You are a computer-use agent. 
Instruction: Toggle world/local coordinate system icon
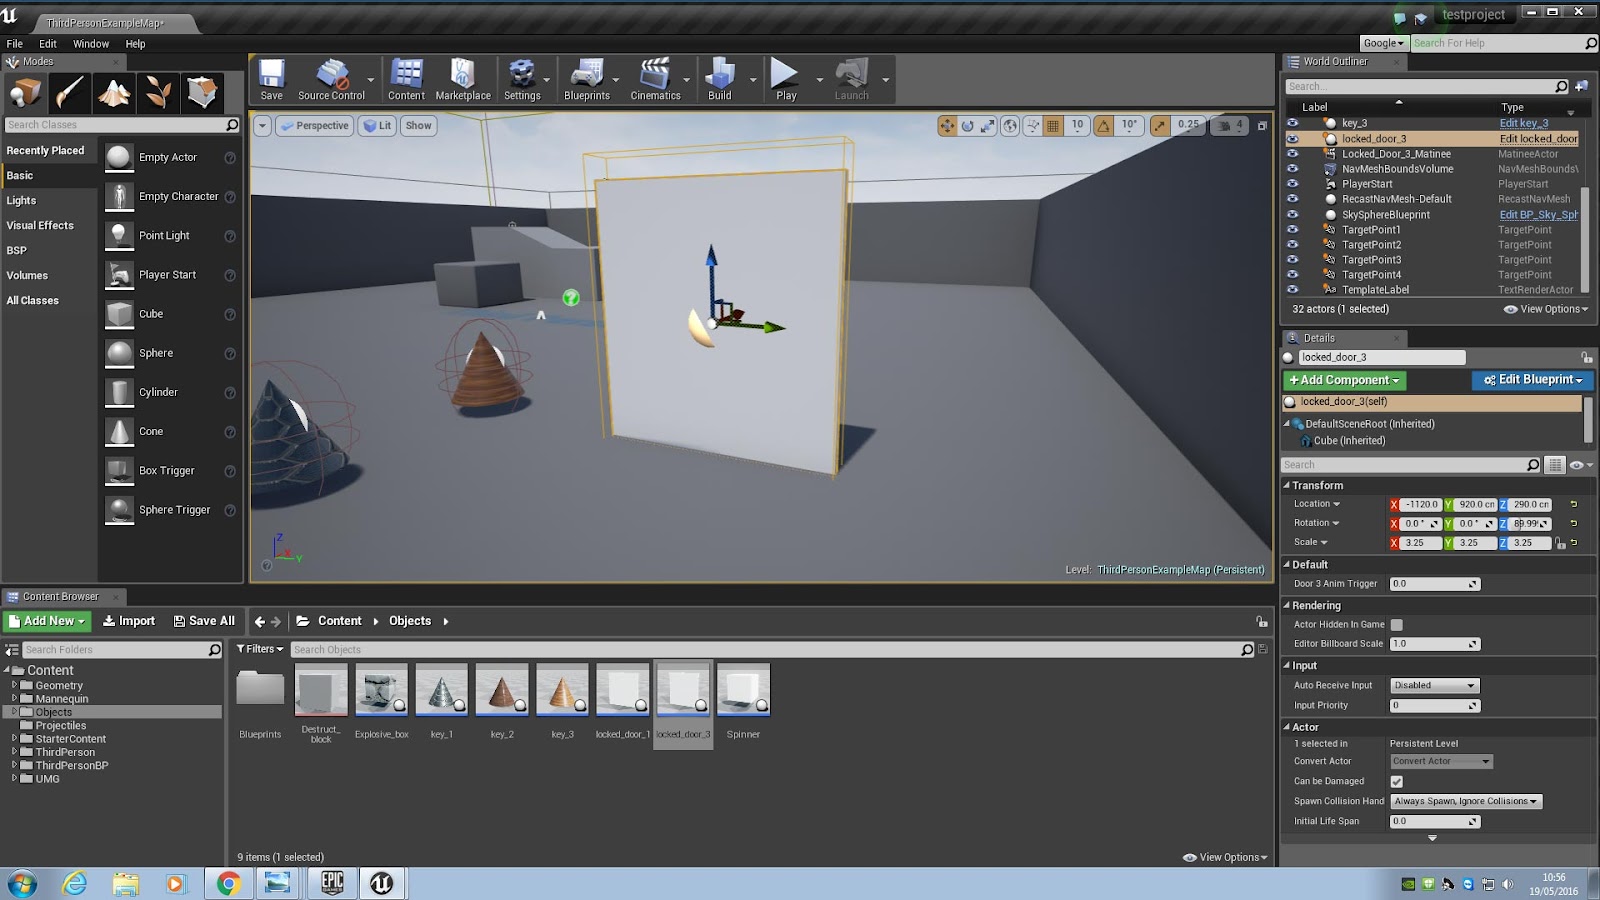click(1010, 125)
